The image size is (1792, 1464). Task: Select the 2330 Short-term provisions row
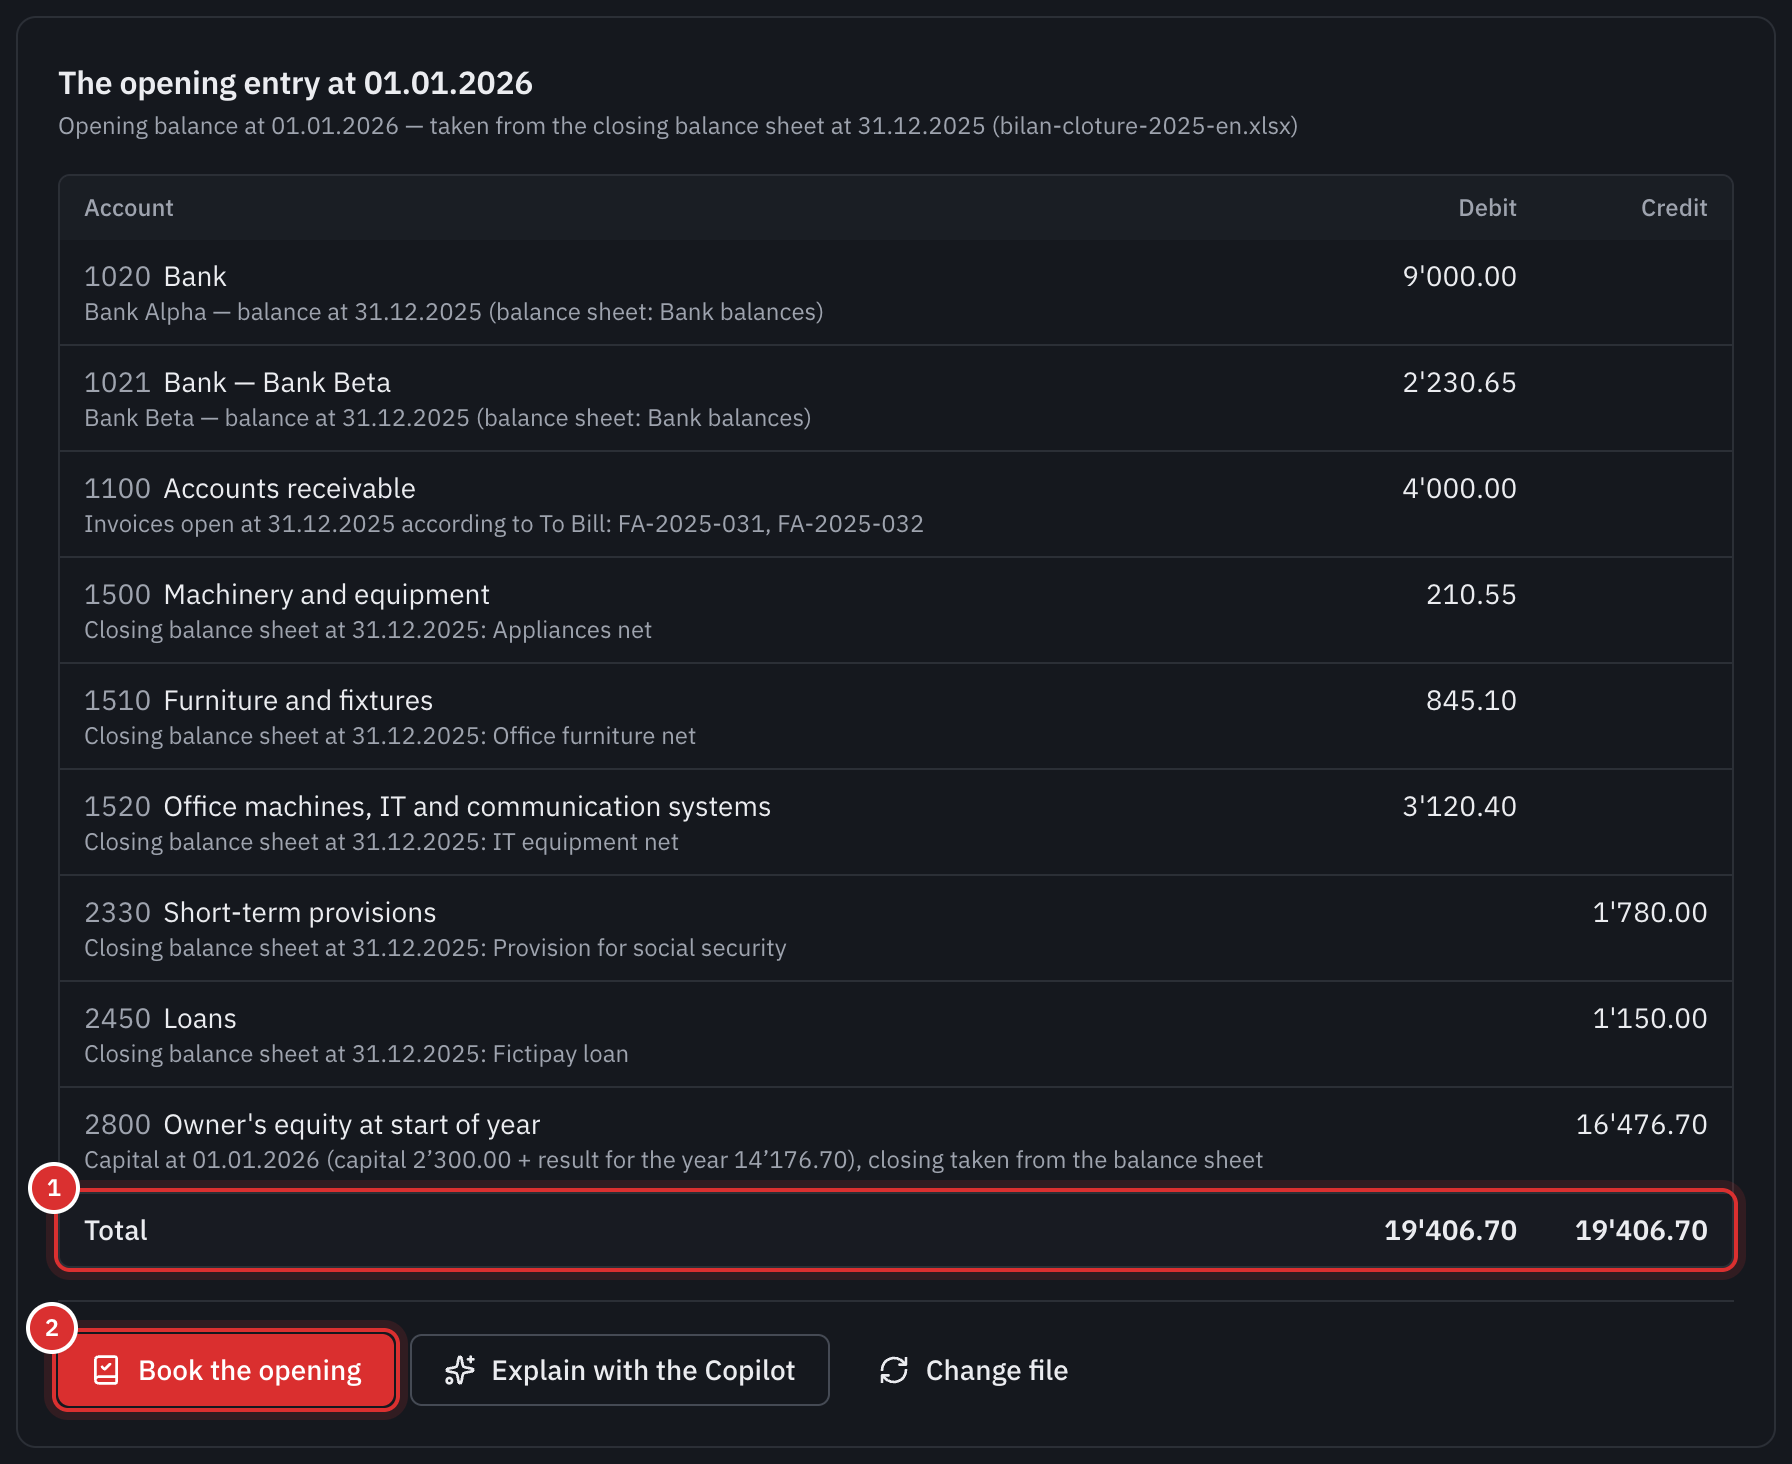pos(896,929)
